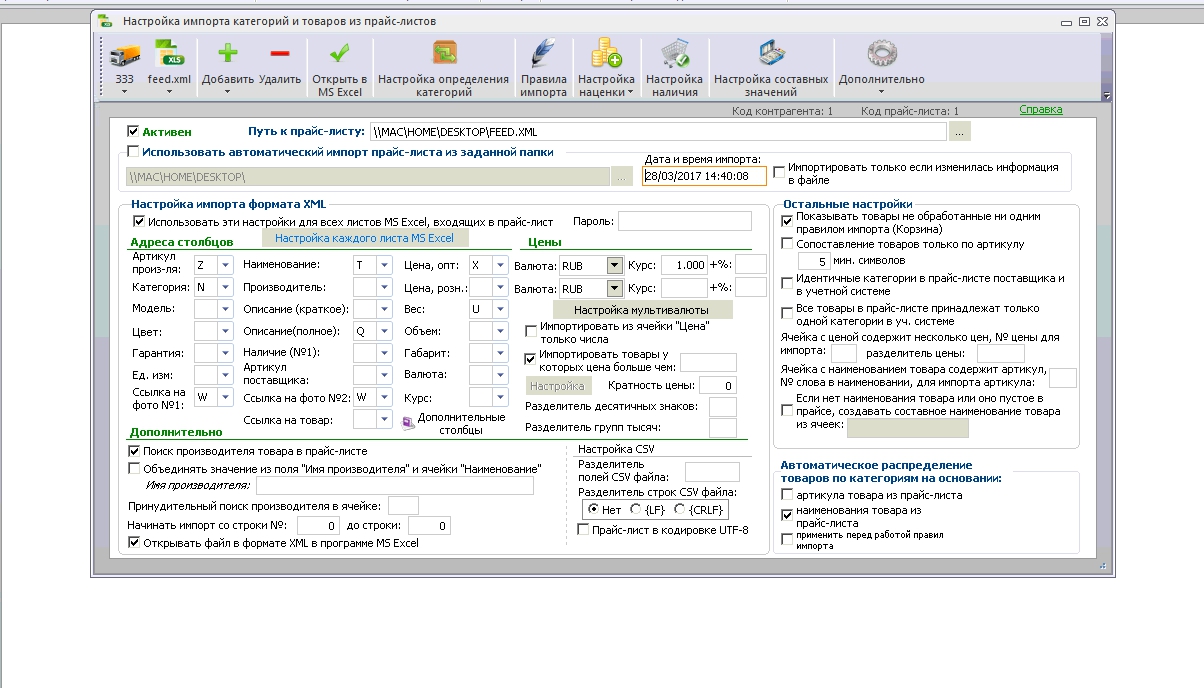1204x688 pixels.
Task: Click the Дополнительные столбцы icon
Action: (x=408, y=423)
